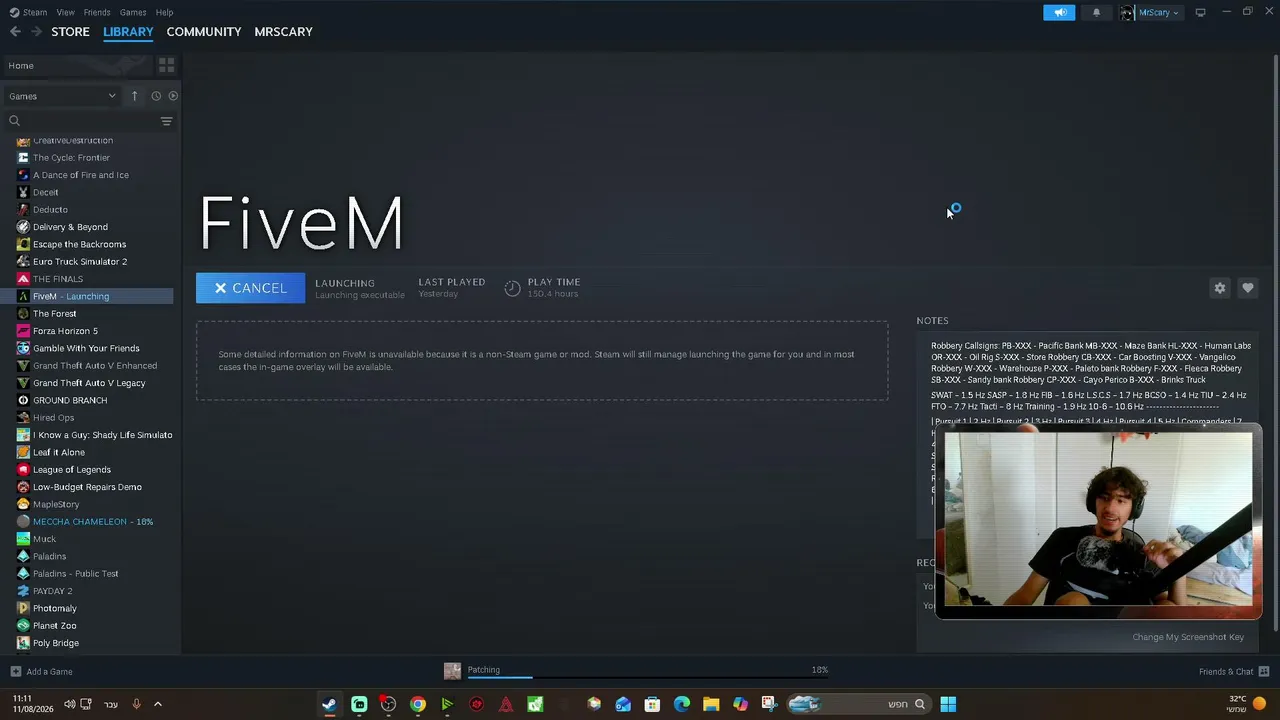Click Change My Screenshot Key link
This screenshot has width=1280, height=720.
1188,637
